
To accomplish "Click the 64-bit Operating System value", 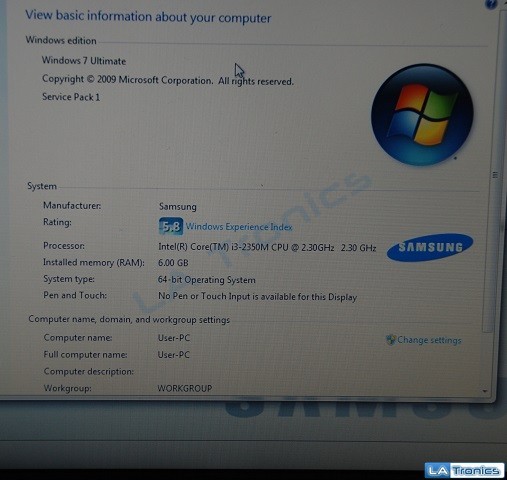I will tap(207, 280).
